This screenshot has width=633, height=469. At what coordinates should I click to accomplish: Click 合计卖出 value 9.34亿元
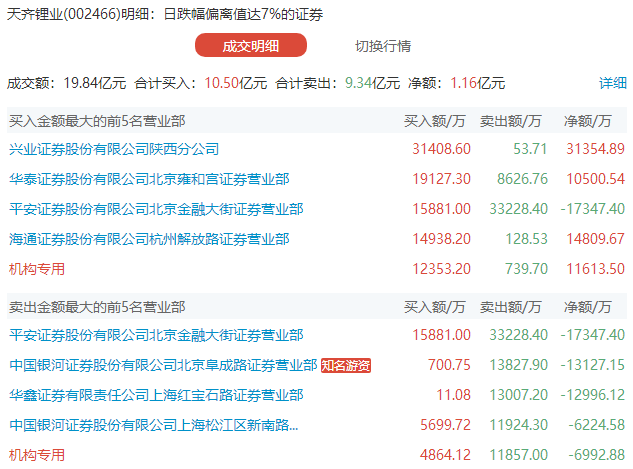372,83
